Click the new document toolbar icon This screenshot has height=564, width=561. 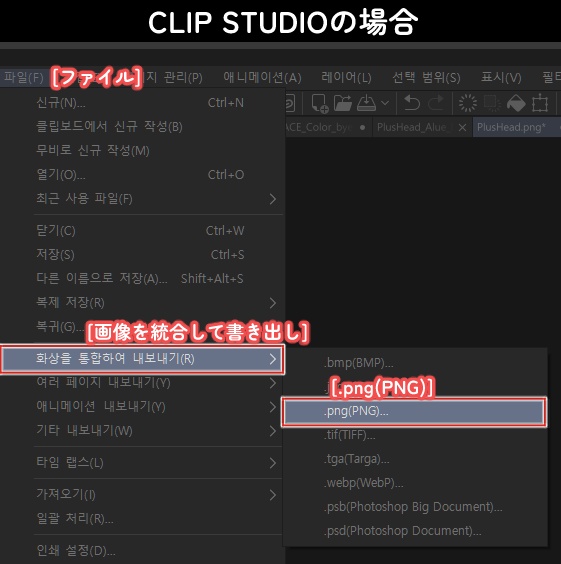[319, 104]
